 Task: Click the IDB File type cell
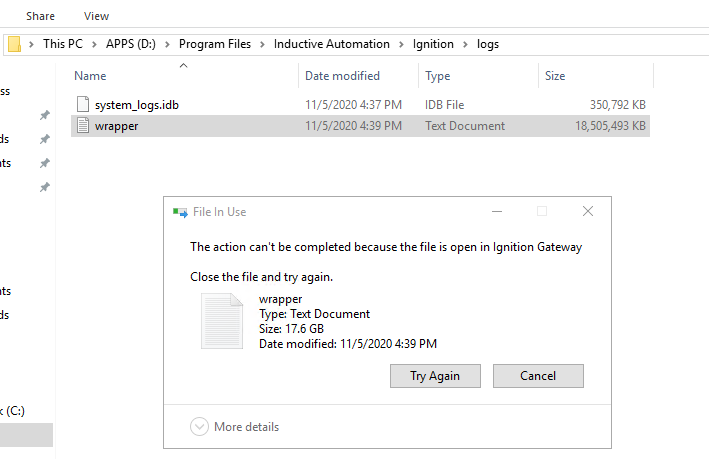(x=444, y=105)
